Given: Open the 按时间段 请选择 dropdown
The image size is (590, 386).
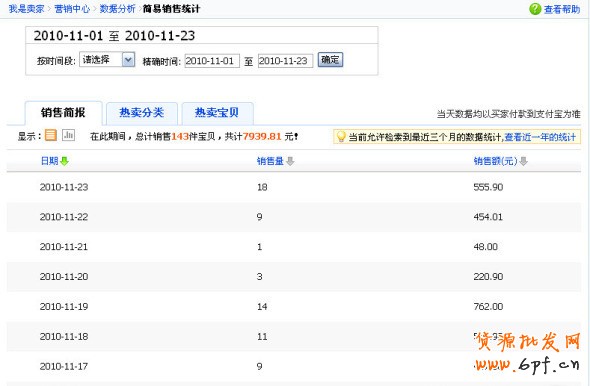Looking at the screenshot, I should point(107,59).
